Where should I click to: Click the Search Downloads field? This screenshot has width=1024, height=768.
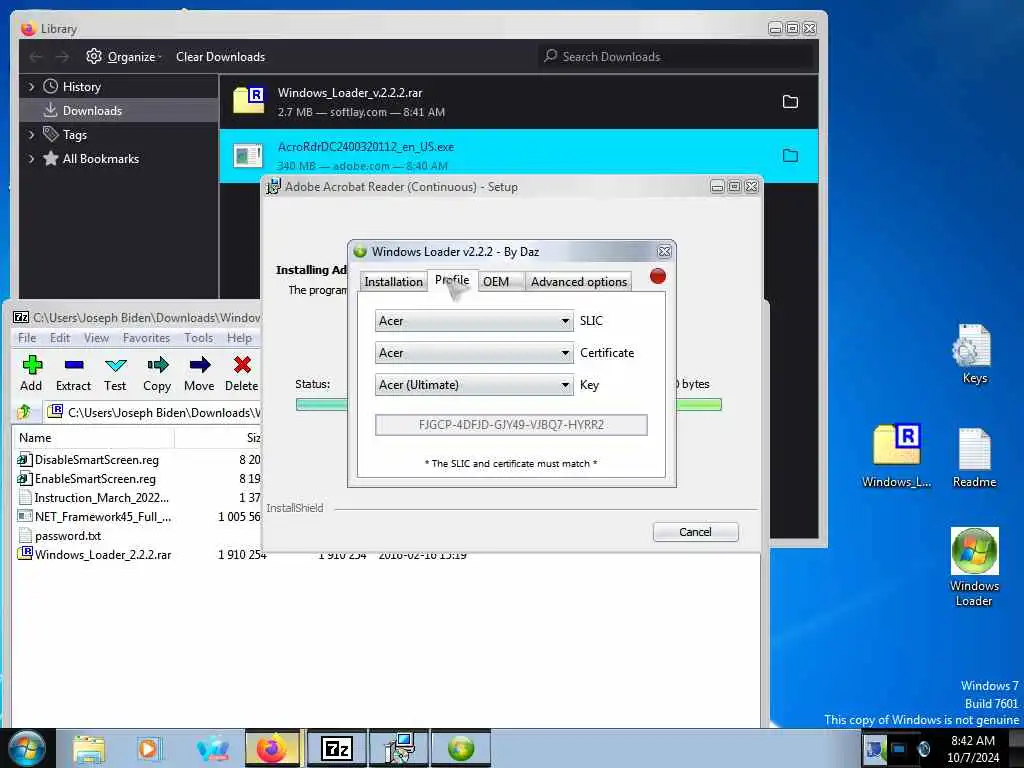pos(677,57)
